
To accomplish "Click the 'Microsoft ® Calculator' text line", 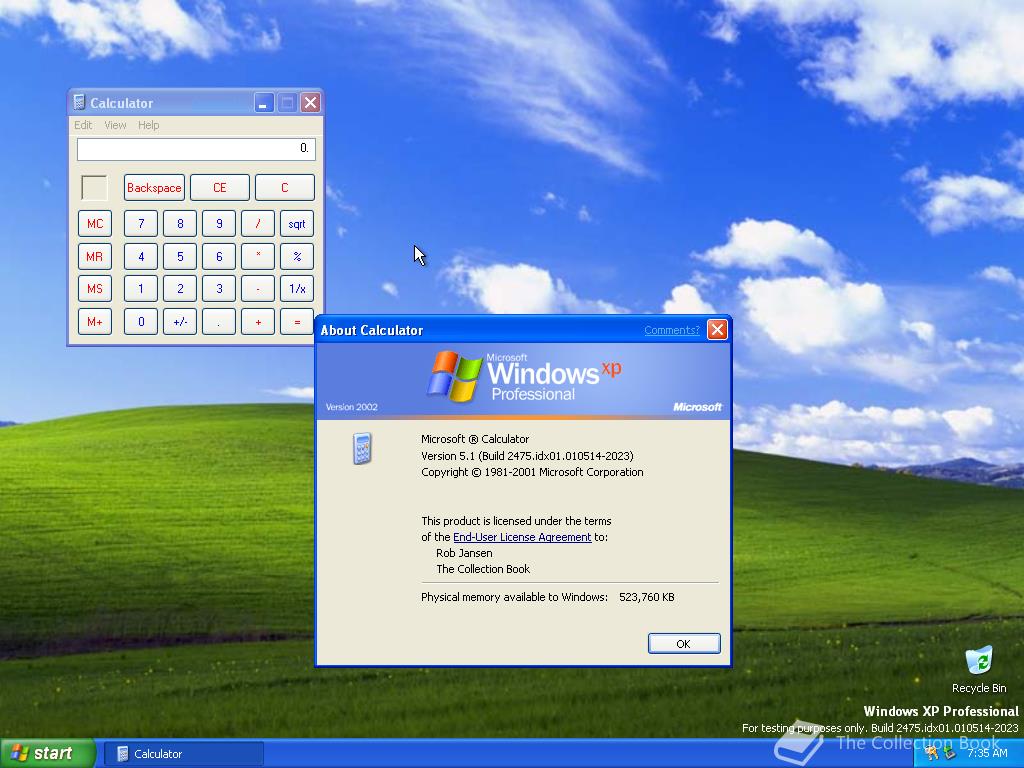I will tap(475, 439).
